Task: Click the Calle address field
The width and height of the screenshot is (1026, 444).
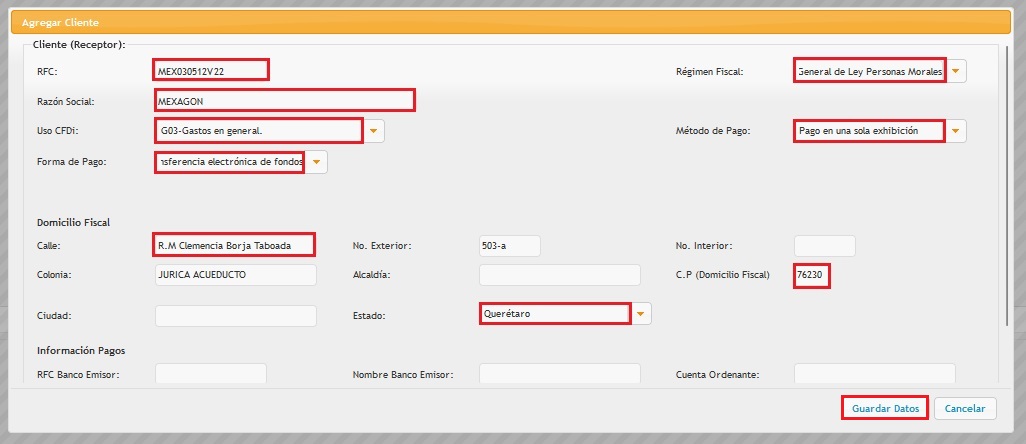Action: point(235,245)
